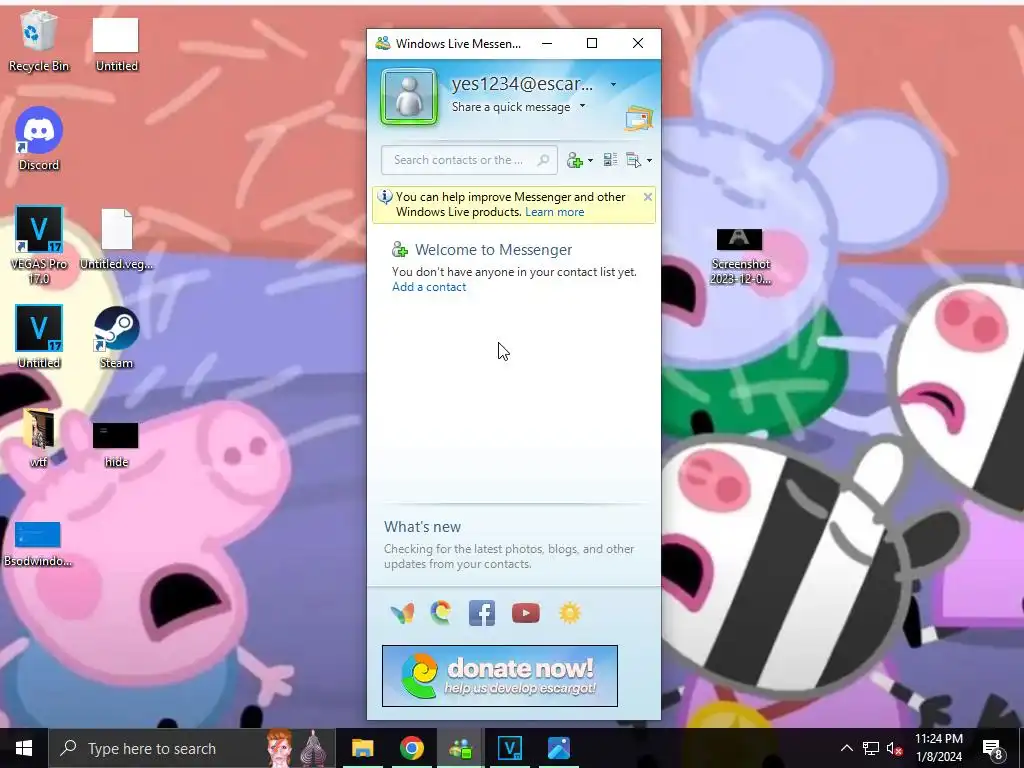Screen dimensions: 1024x768
Task: Open the MSN butterfly icon
Action: click(402, 613)
